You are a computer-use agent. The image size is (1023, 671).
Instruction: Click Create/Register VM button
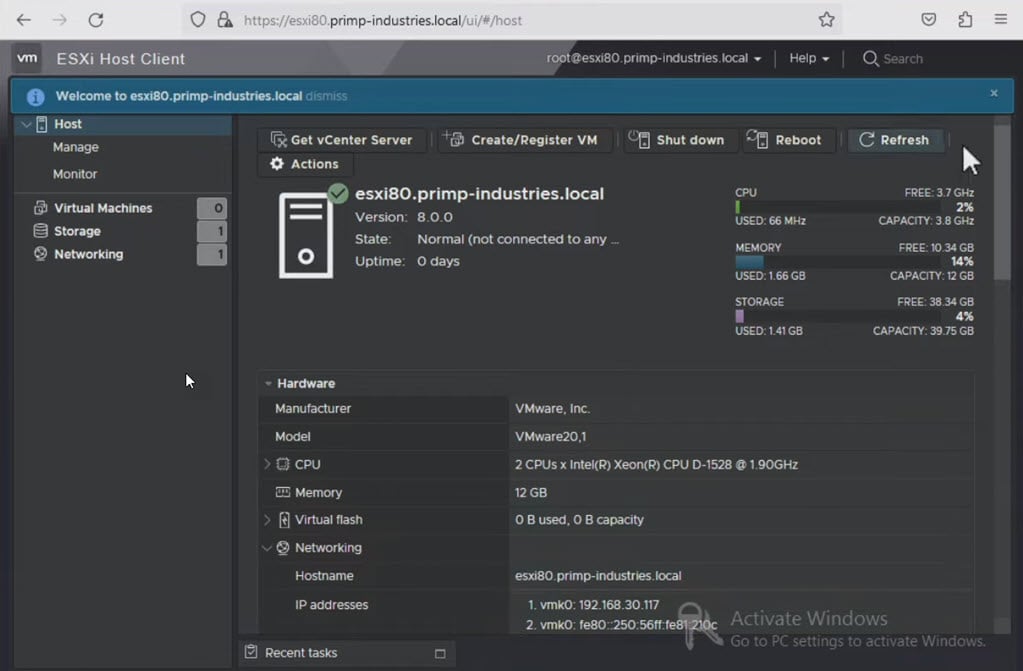pyautogui.click(x=526, y=140)
